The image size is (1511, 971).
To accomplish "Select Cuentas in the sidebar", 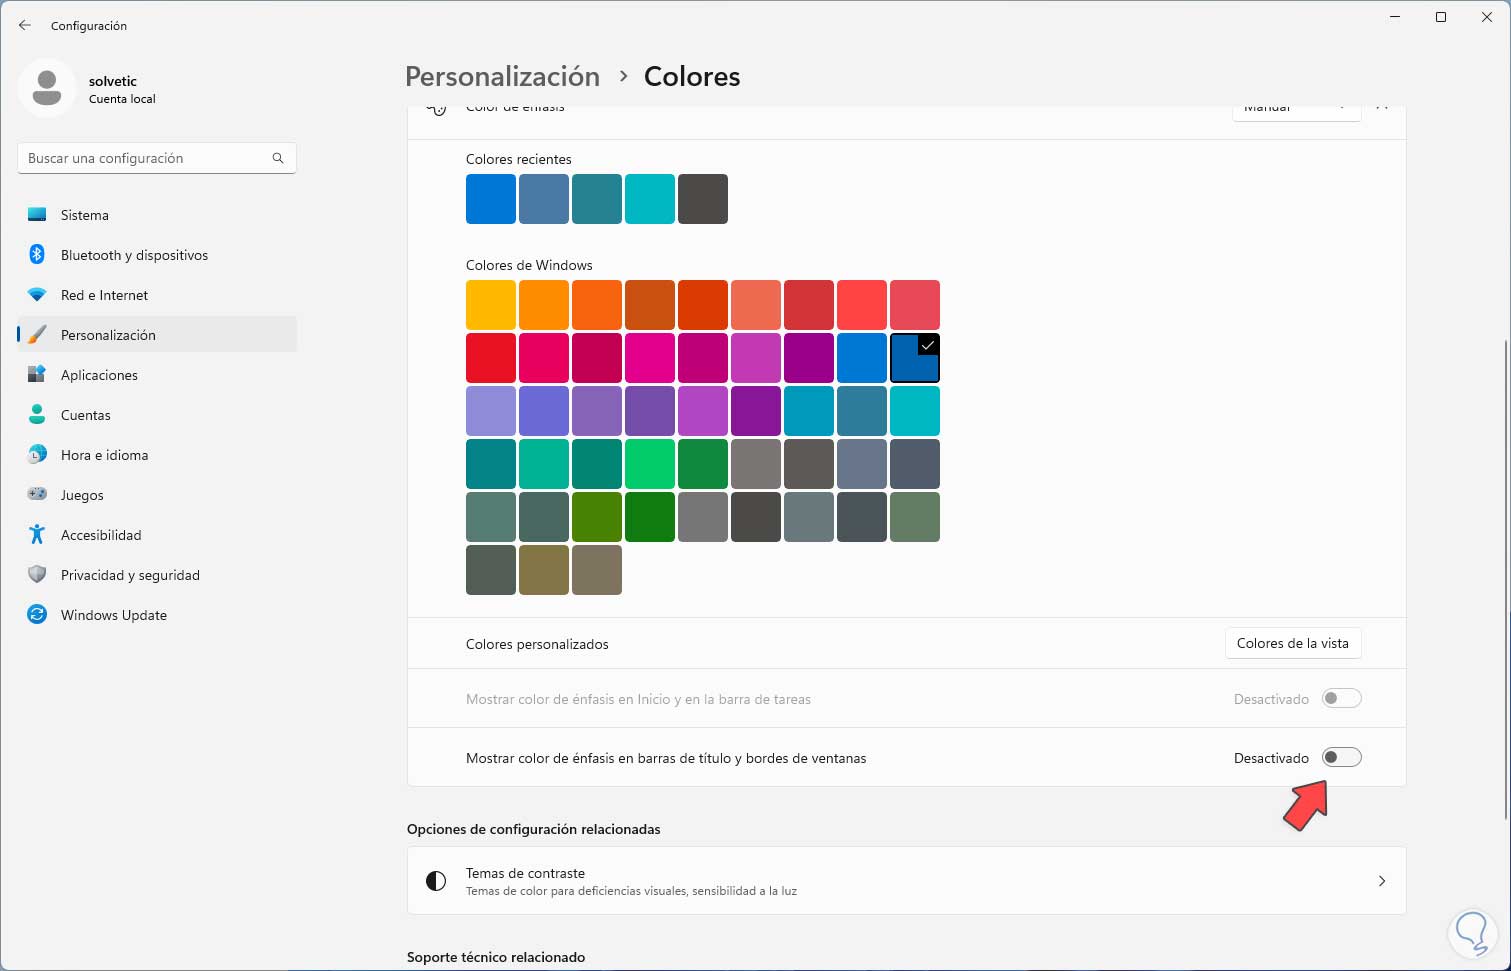I will tap(86, 415).
